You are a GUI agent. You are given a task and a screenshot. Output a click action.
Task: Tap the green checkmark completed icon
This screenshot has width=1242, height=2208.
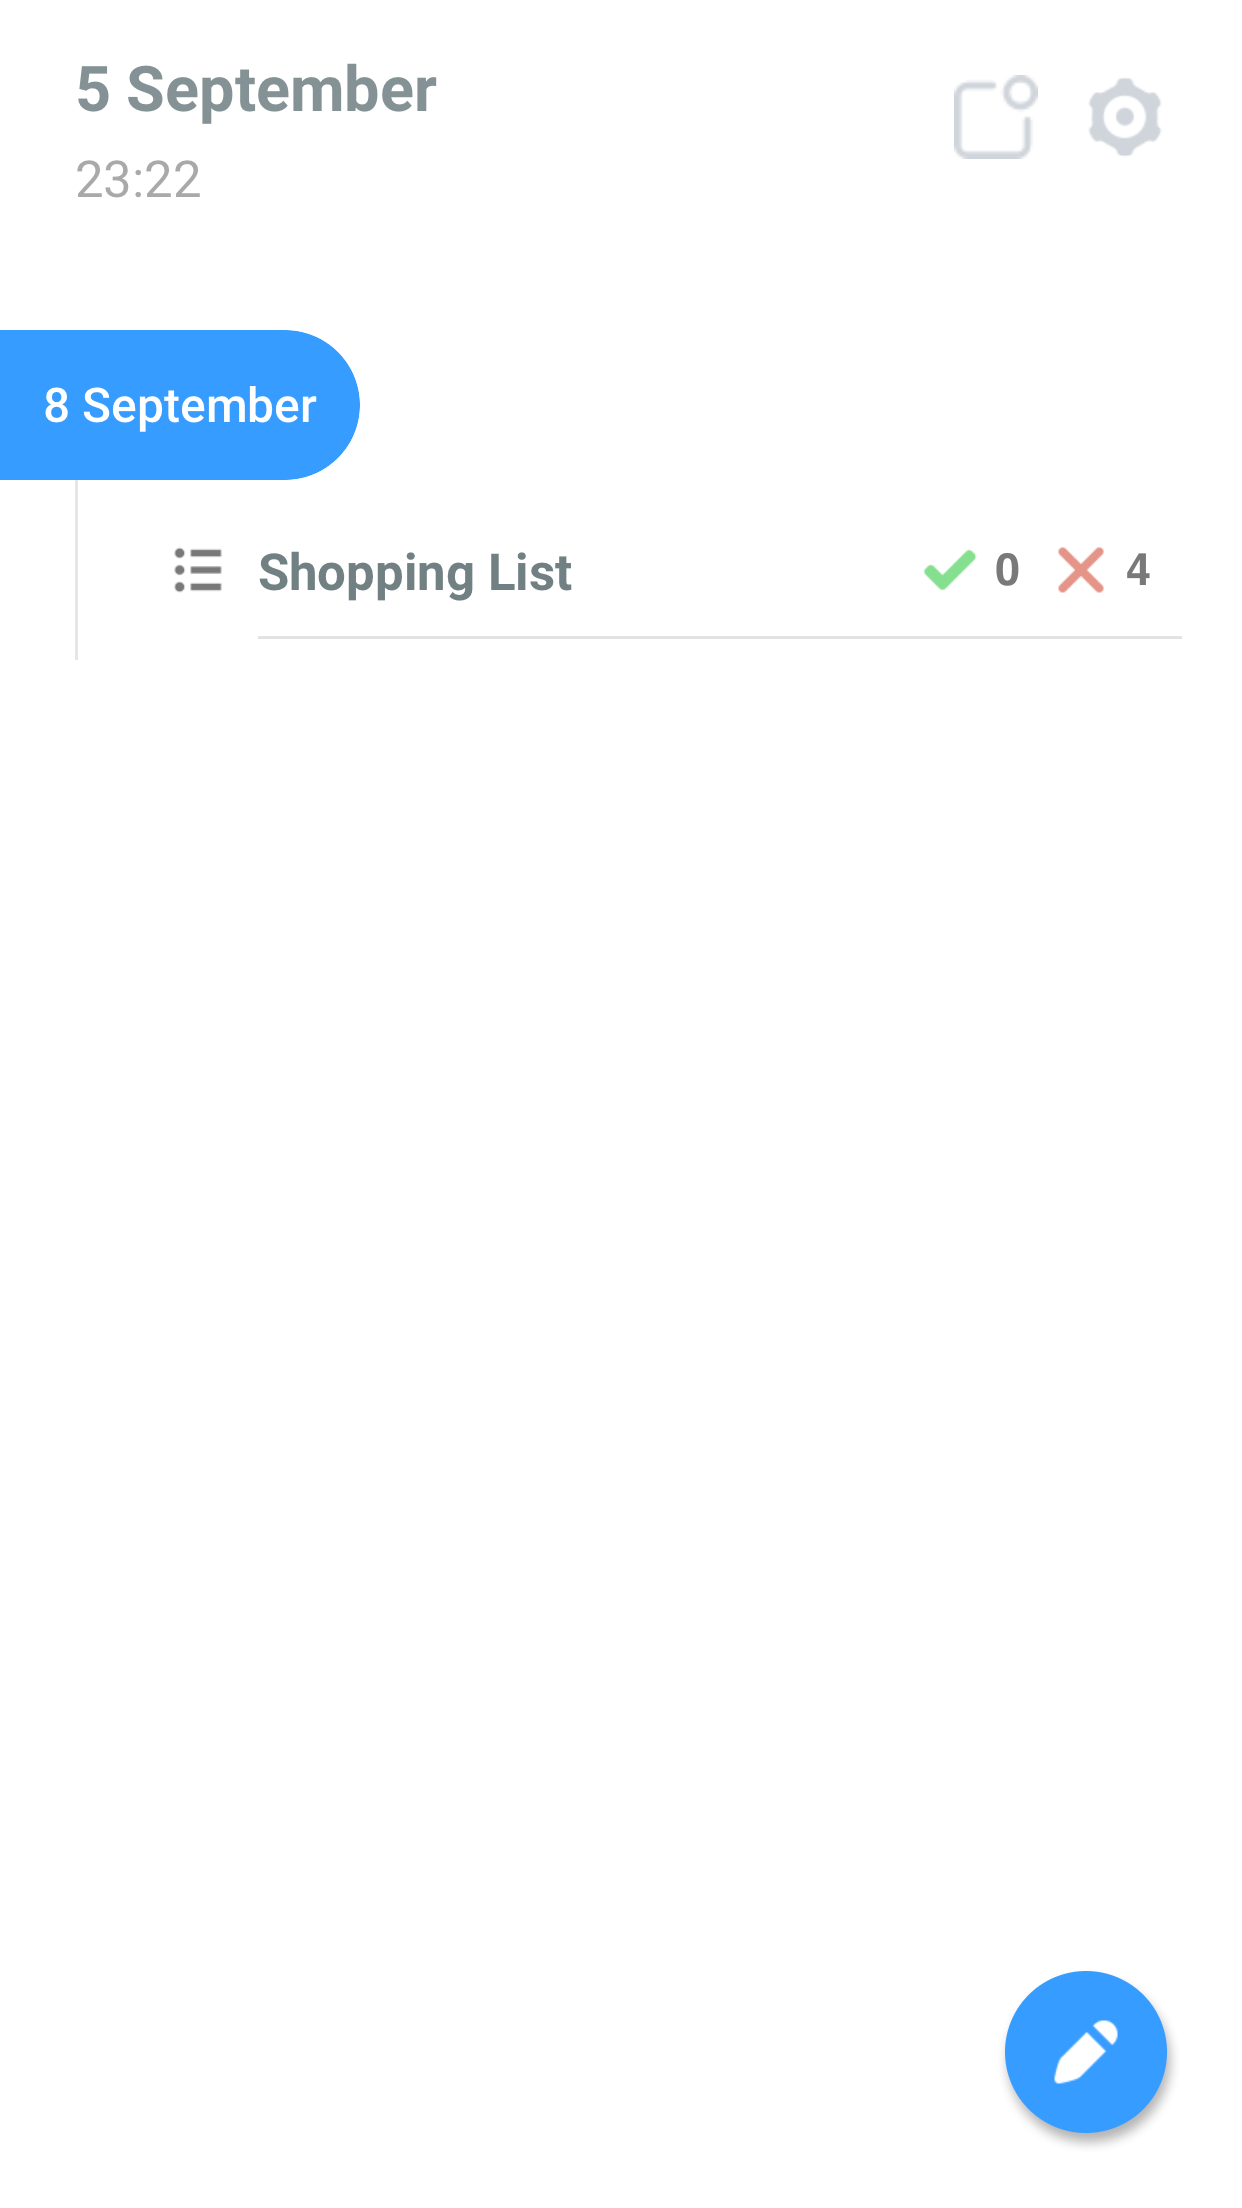pos(949,570)
